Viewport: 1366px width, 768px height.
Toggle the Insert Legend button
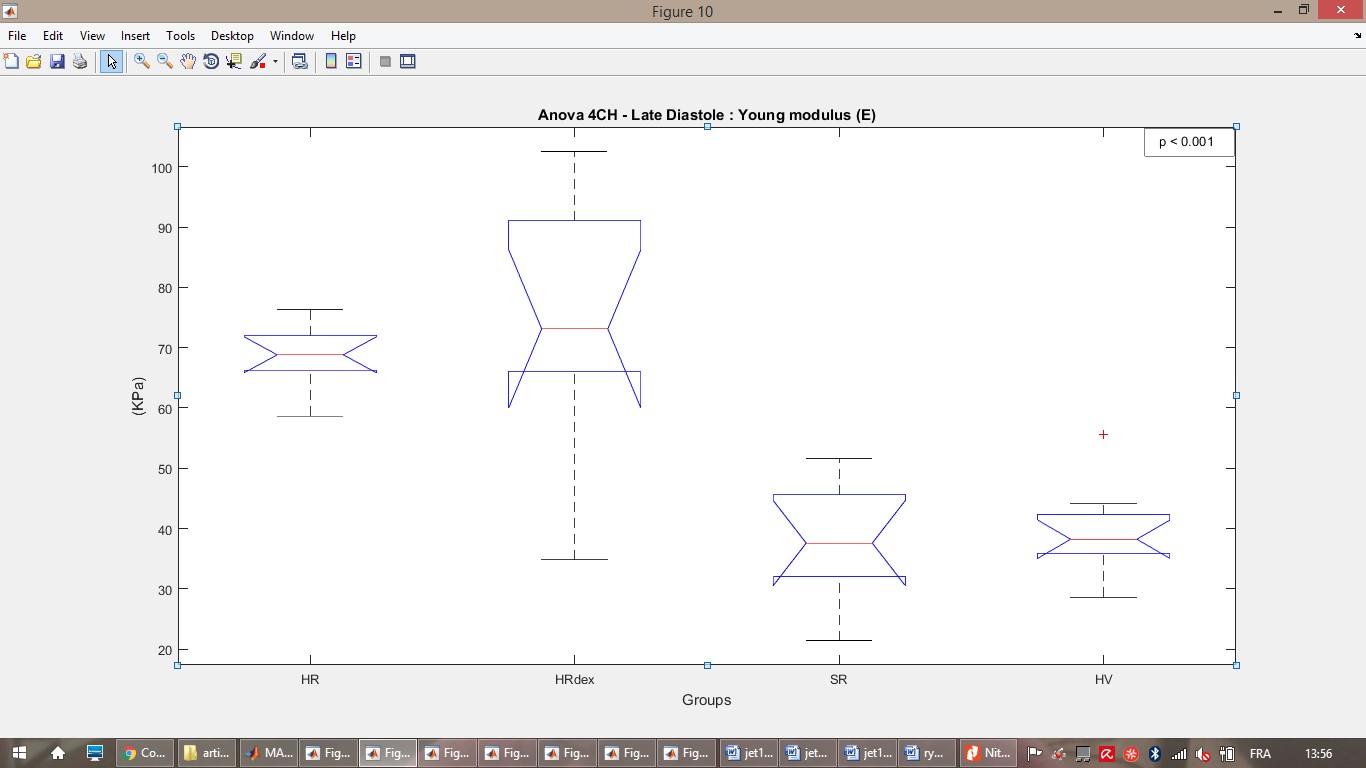click(354, 62)
